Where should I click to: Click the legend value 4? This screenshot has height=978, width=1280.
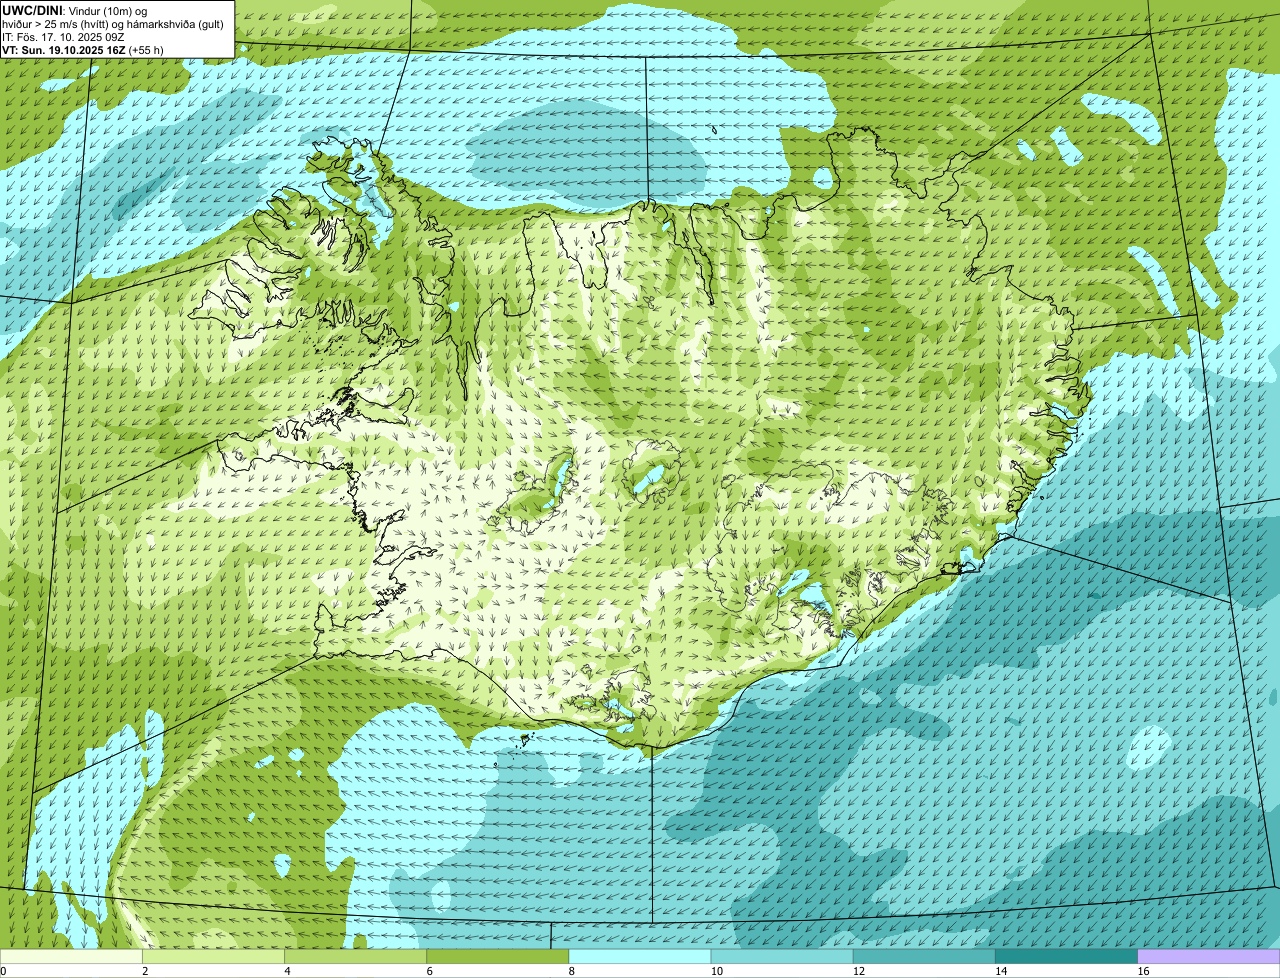click(287, 971)
